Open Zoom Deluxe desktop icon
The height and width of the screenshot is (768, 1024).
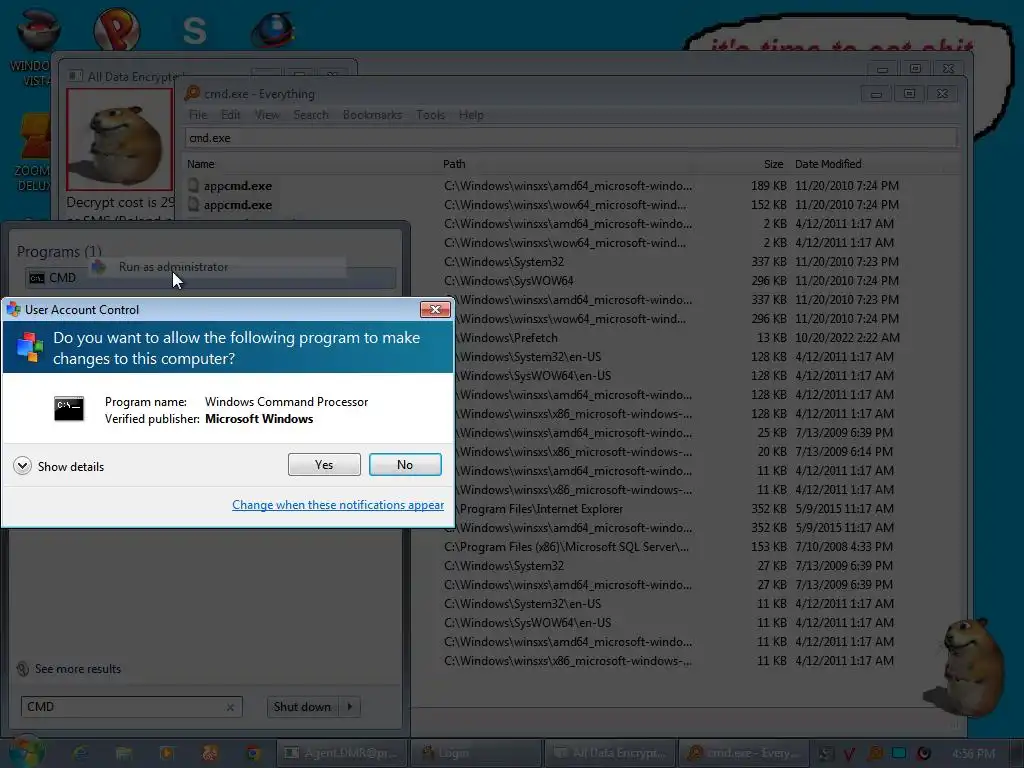[x=34, y=153]
